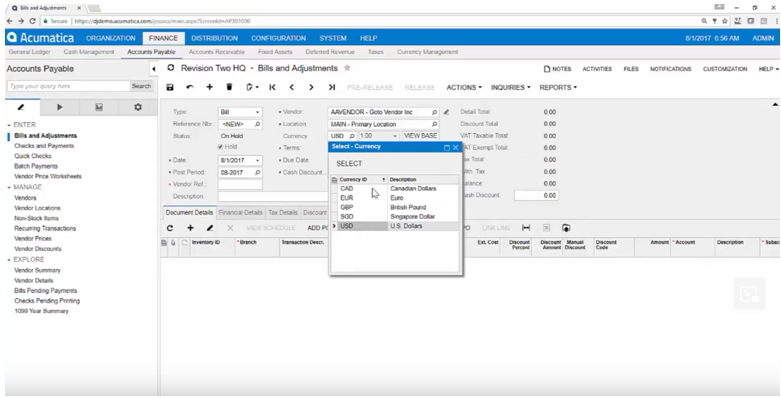Open the SYSTEM module
Screen dimensions: 781x398
tap(333, 38)
